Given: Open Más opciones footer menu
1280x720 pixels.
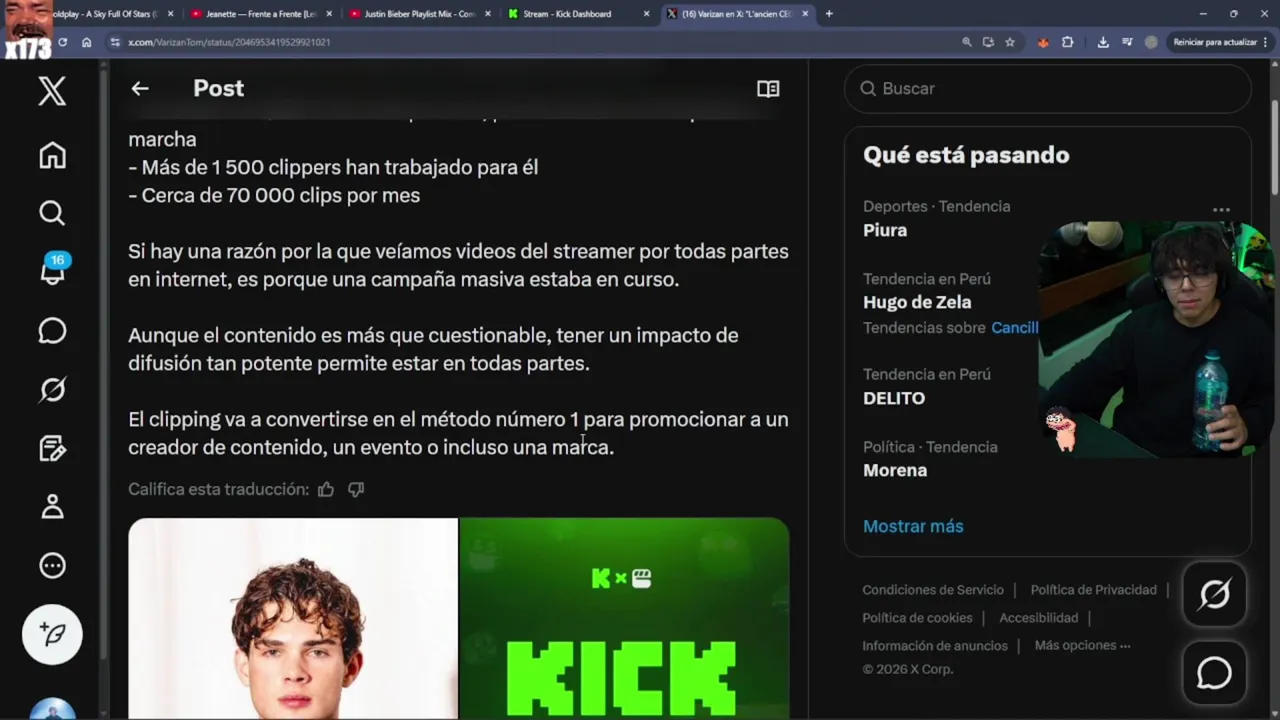Looking at the screenshot, I should coord(1082,645).
